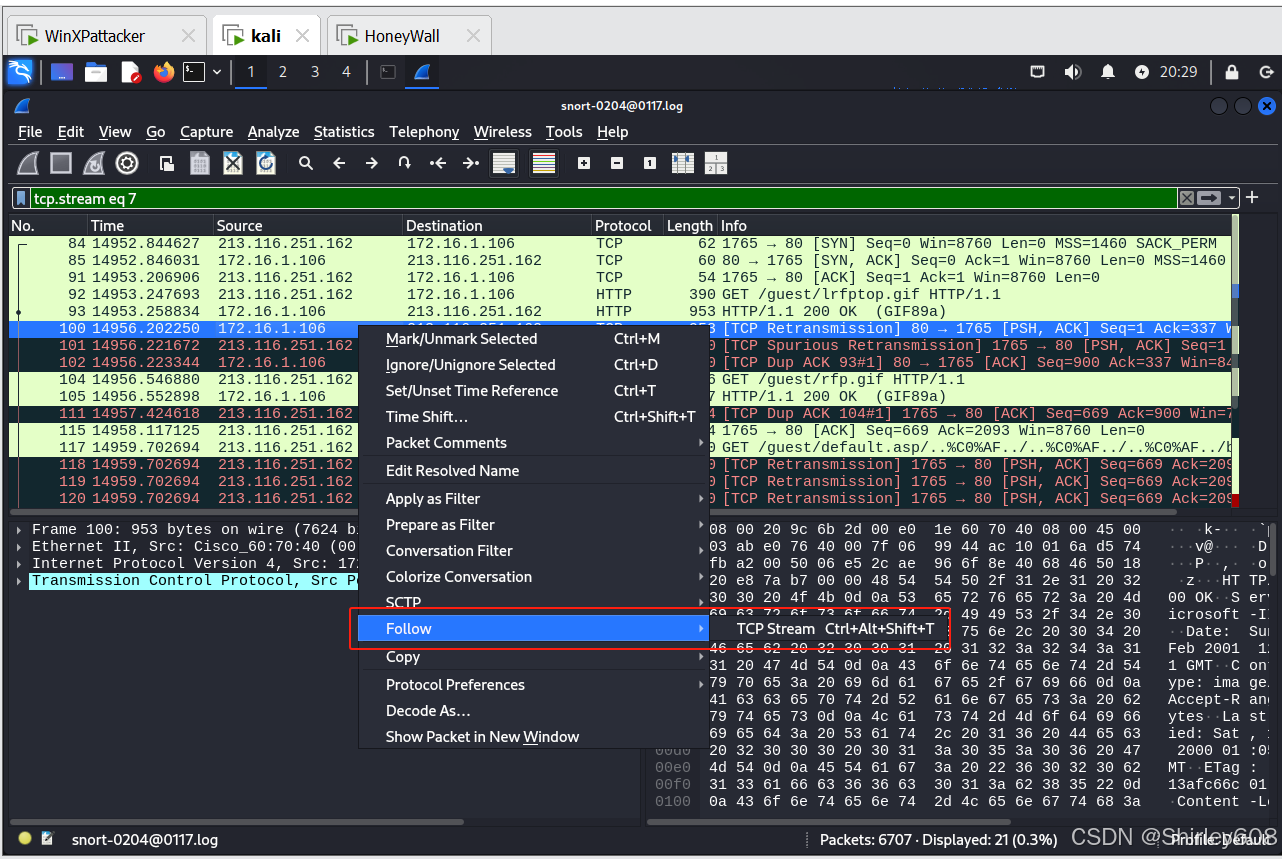
Task: Close this capture file
Action: [x=233, y=163]
